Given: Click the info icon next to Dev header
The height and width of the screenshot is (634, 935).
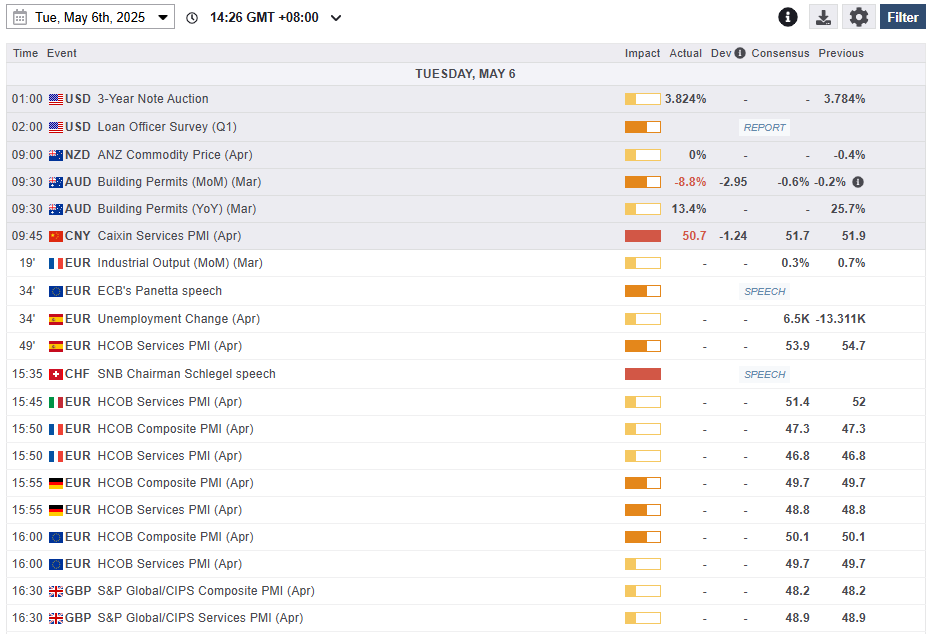Looking at the screenshot, I should click(x=740, y=54).
